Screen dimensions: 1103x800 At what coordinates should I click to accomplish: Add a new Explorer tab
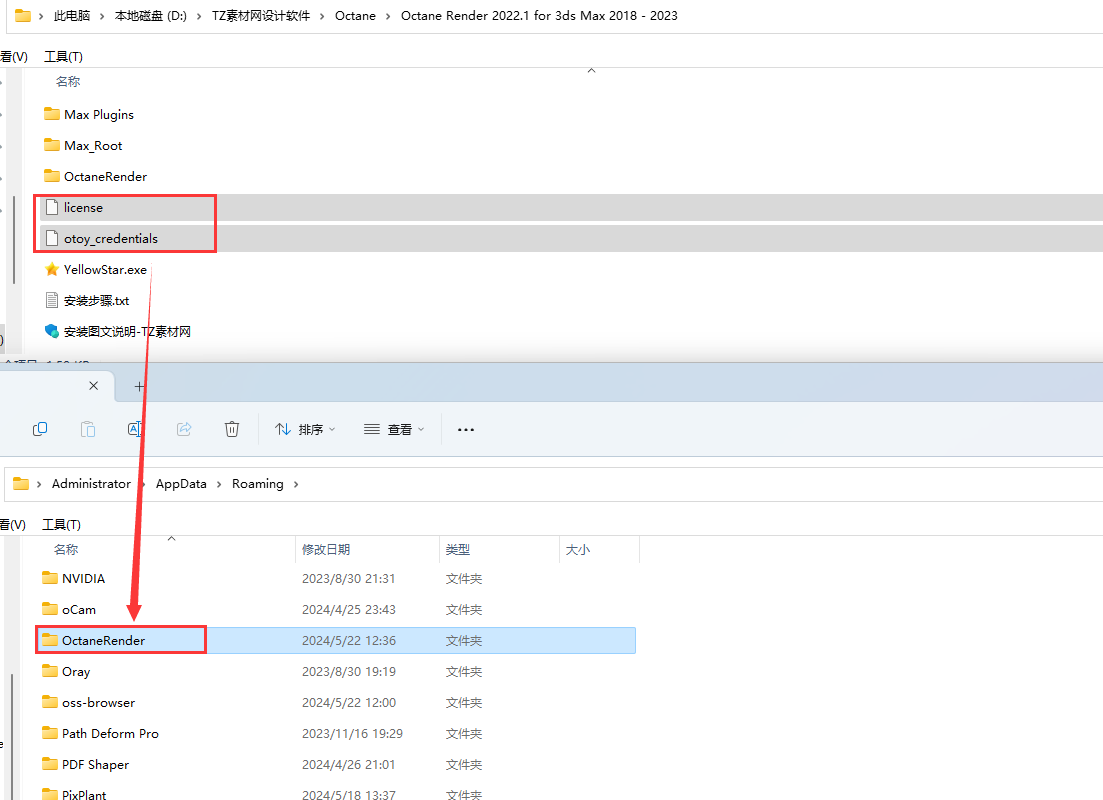(x=139, y=386)
